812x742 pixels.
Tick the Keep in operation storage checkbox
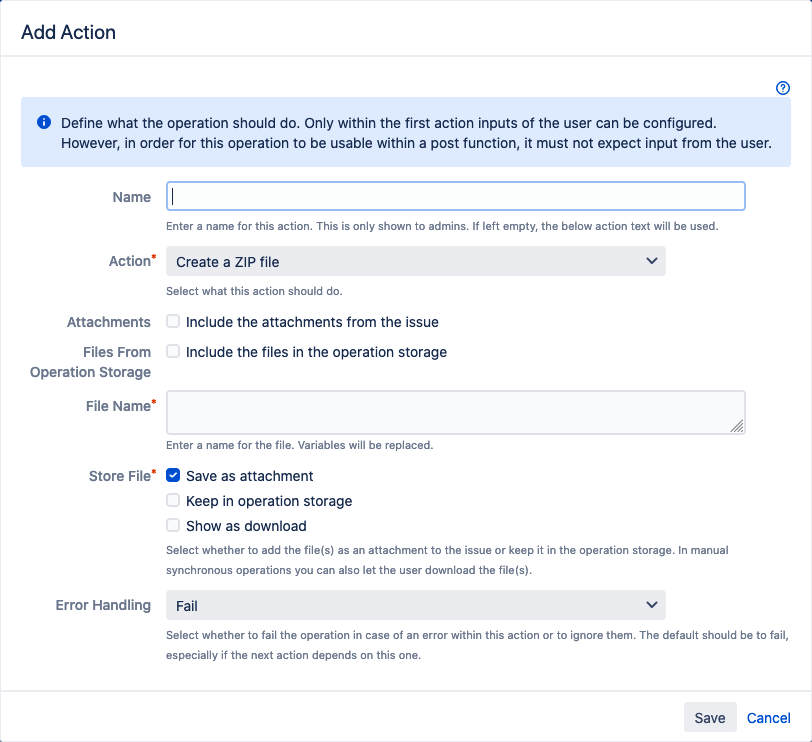coord(174,501)
